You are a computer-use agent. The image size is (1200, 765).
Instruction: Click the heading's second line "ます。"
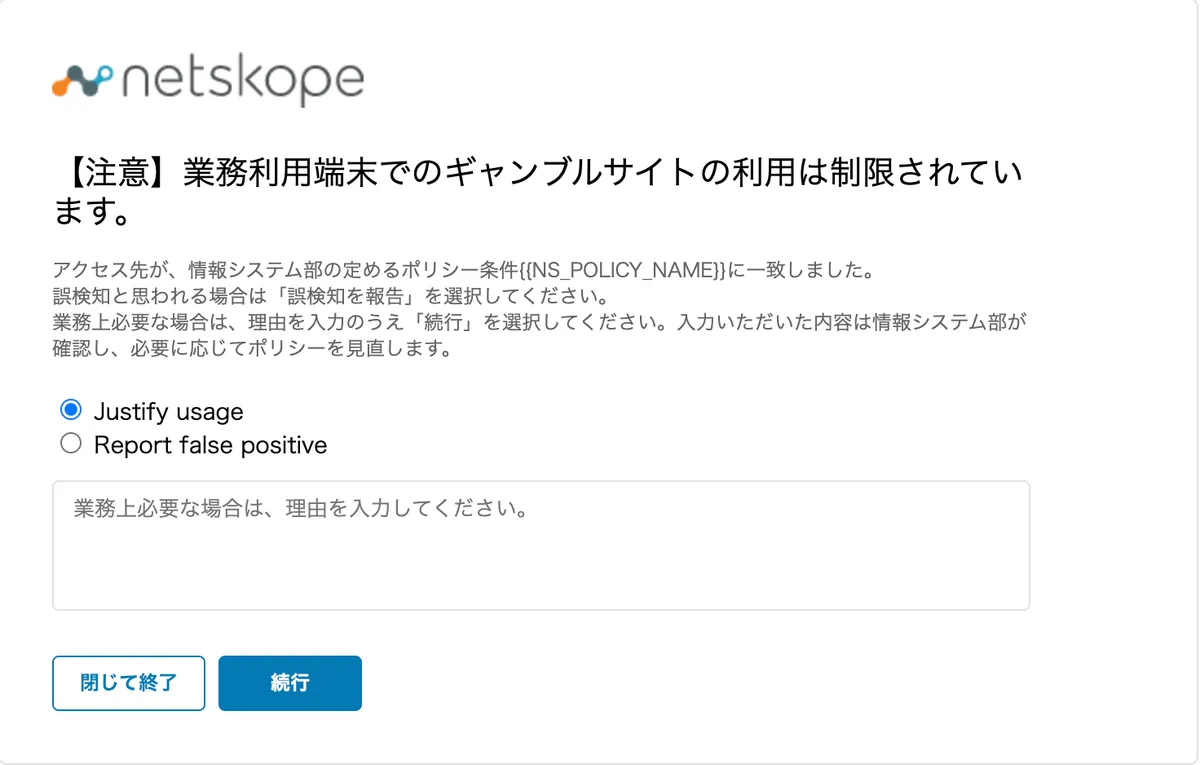point(91,212)
